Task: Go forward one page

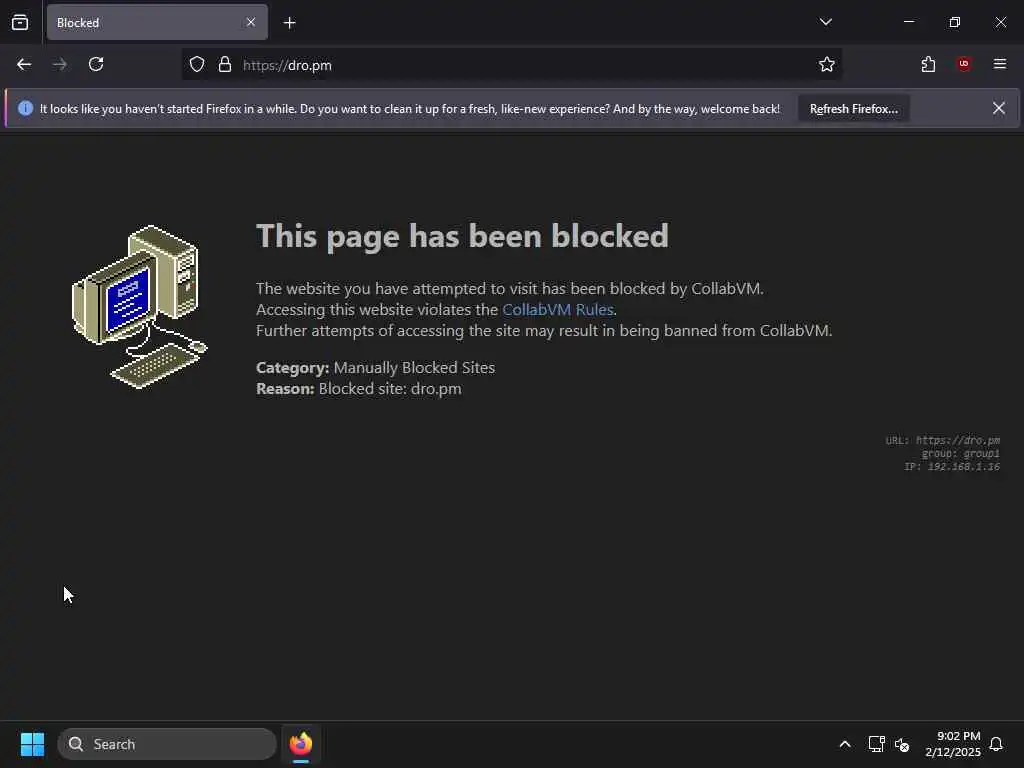Action: pos(59,64)
